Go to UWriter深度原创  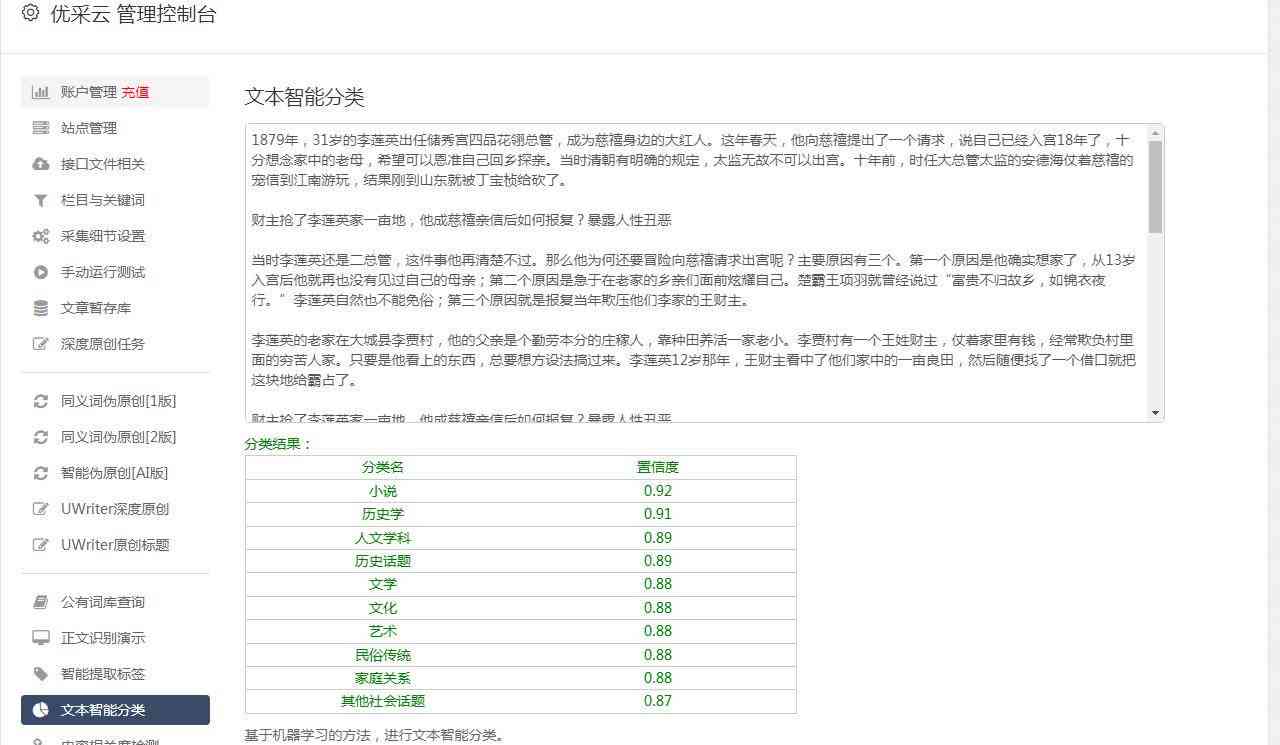click(x=115, y=509)
